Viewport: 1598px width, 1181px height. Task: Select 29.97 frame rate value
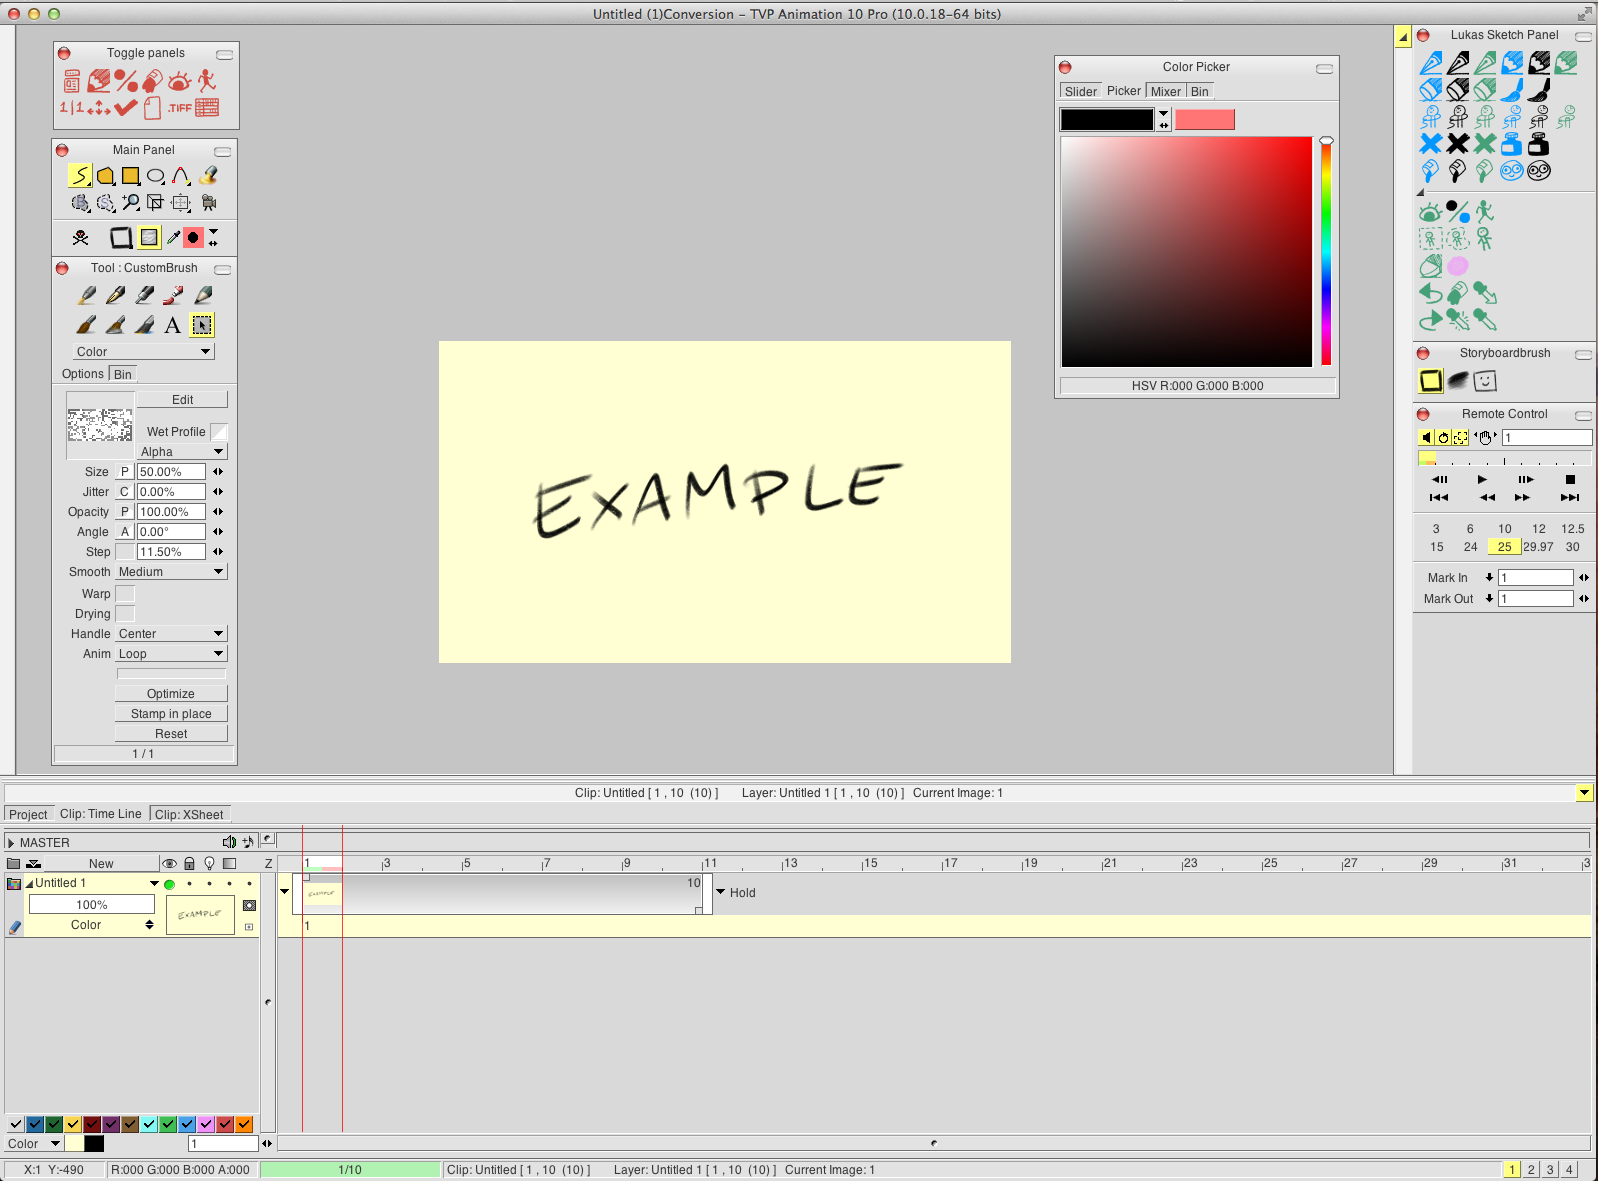[x=1538, y=547]
